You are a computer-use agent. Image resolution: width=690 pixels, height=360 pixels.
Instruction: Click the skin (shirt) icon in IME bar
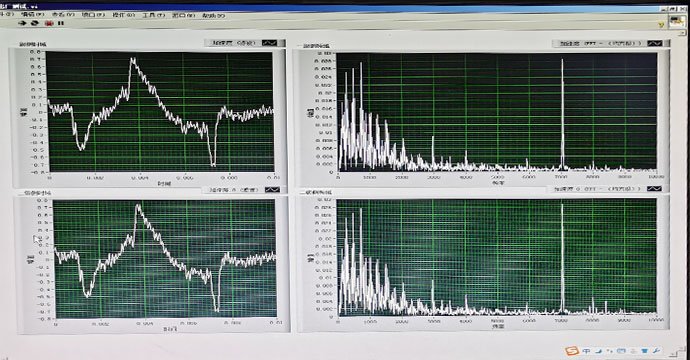[x=644, y=351]
